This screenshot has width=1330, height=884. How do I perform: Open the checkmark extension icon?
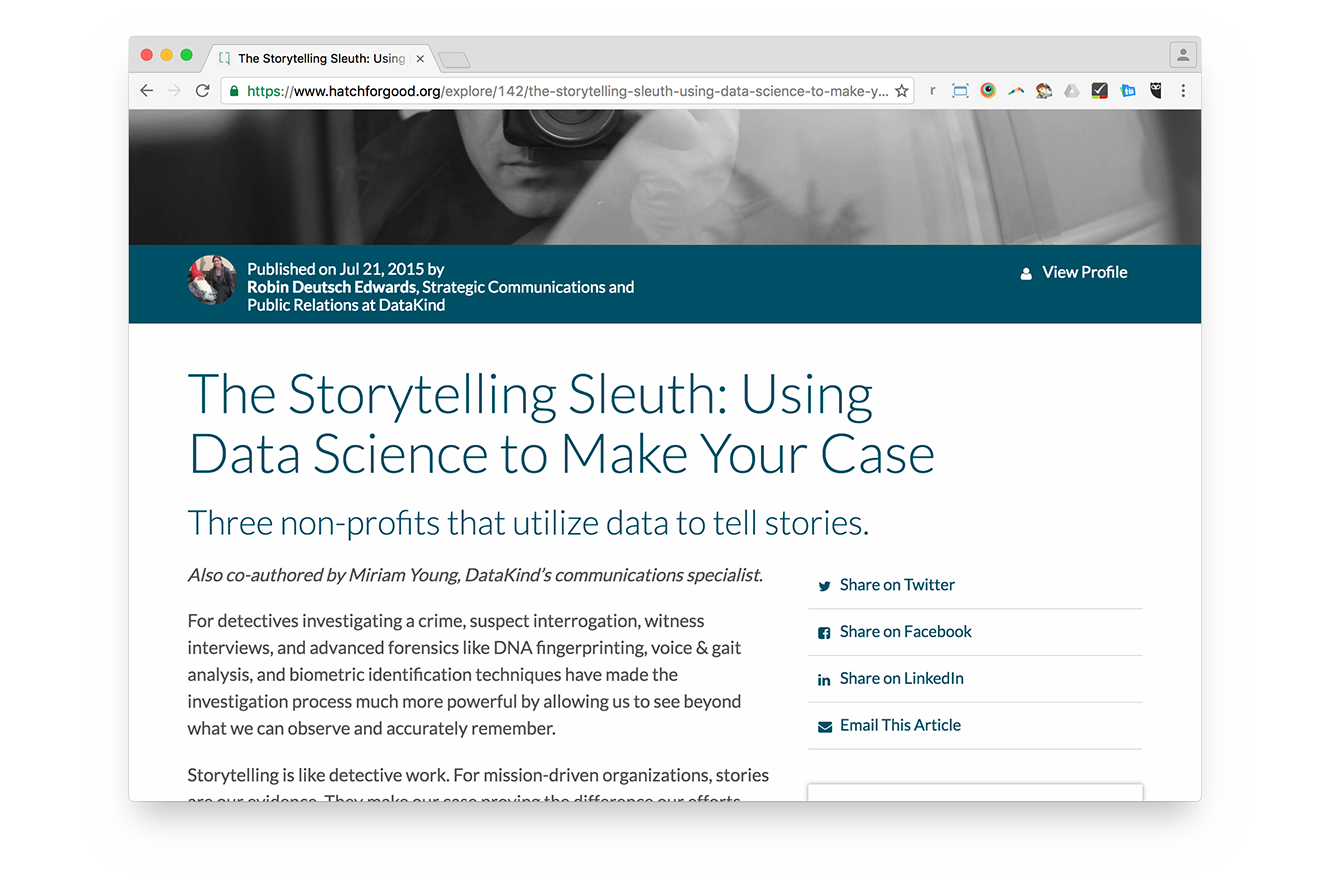tap(1099, 91)
